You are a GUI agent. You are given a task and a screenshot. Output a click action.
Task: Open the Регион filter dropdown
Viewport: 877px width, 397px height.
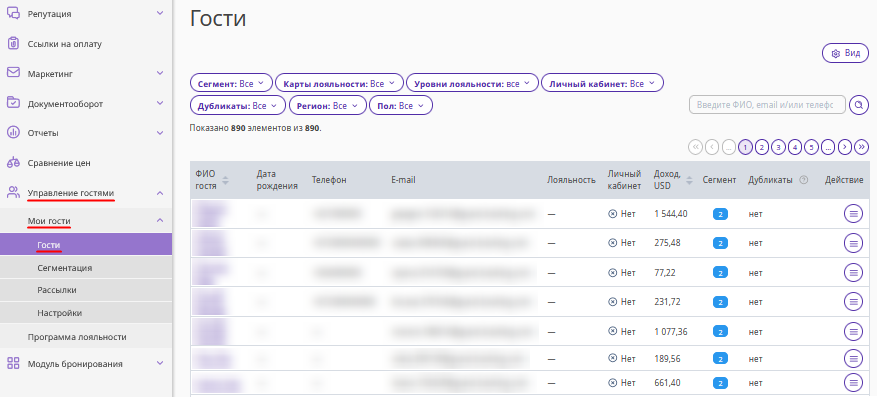(x=328, y=105)
